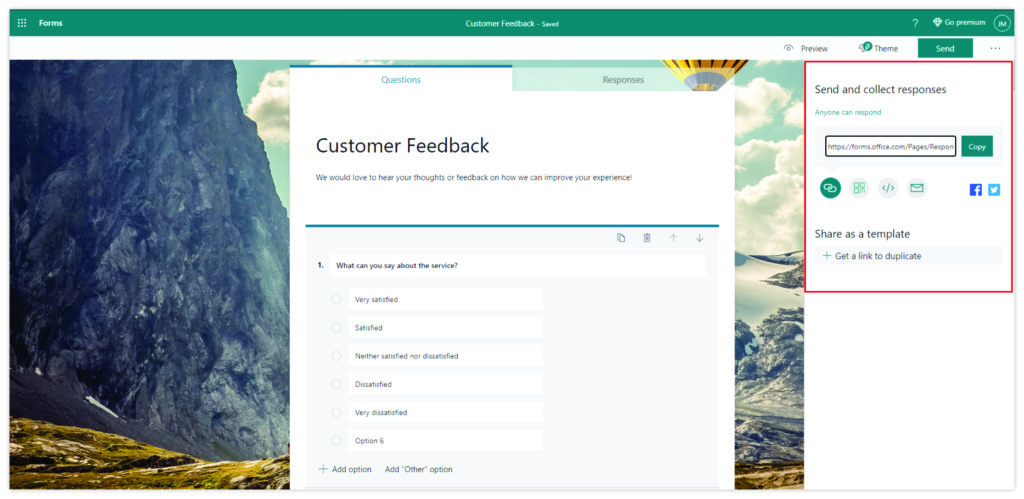Click the form description text
The image size is (1024, 499).
point(473,177)
